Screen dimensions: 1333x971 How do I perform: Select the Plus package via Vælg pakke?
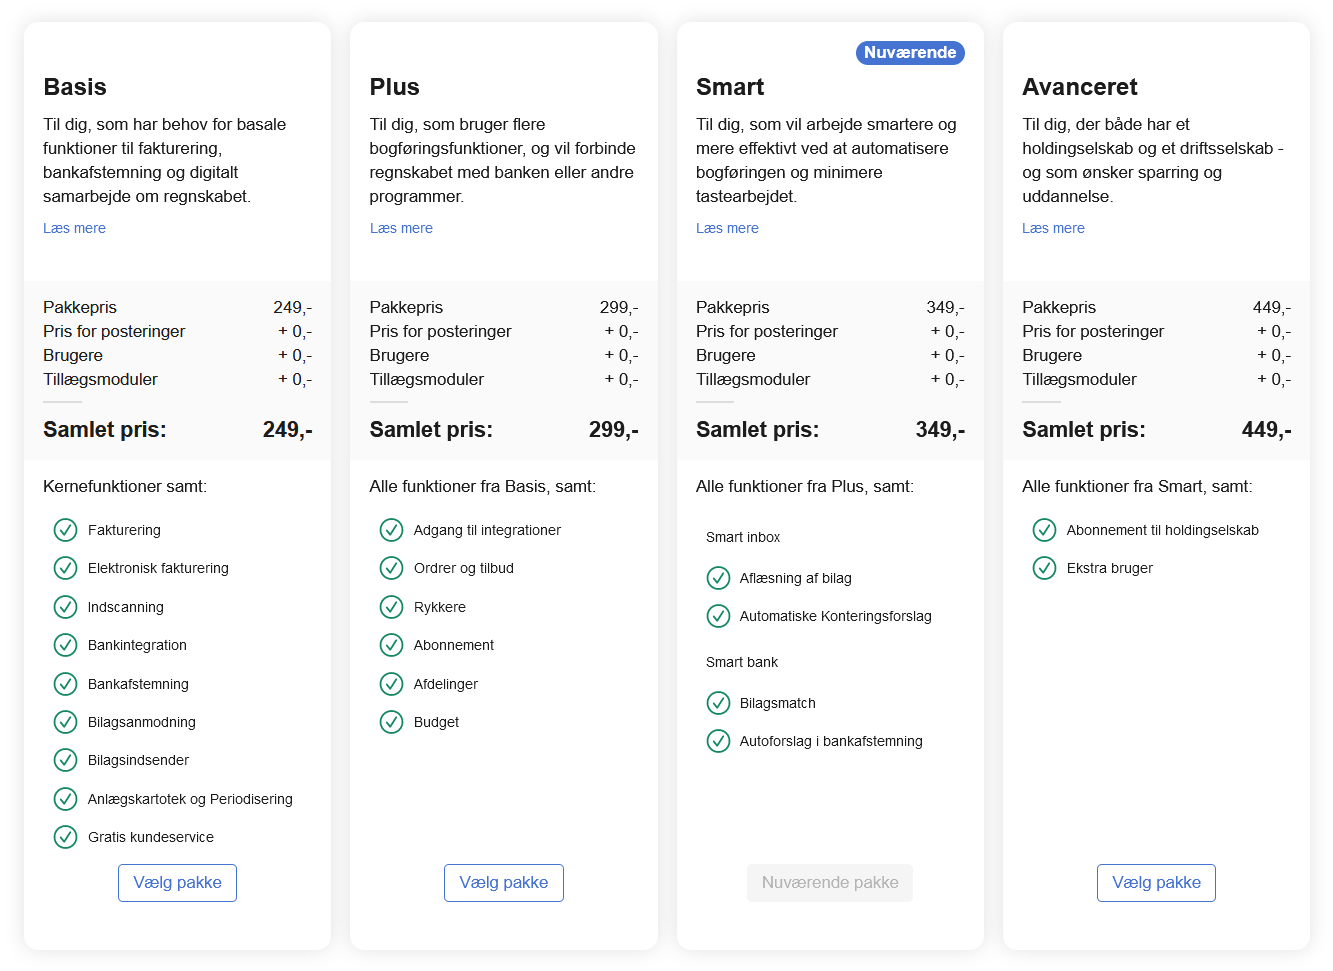(504, 883)
